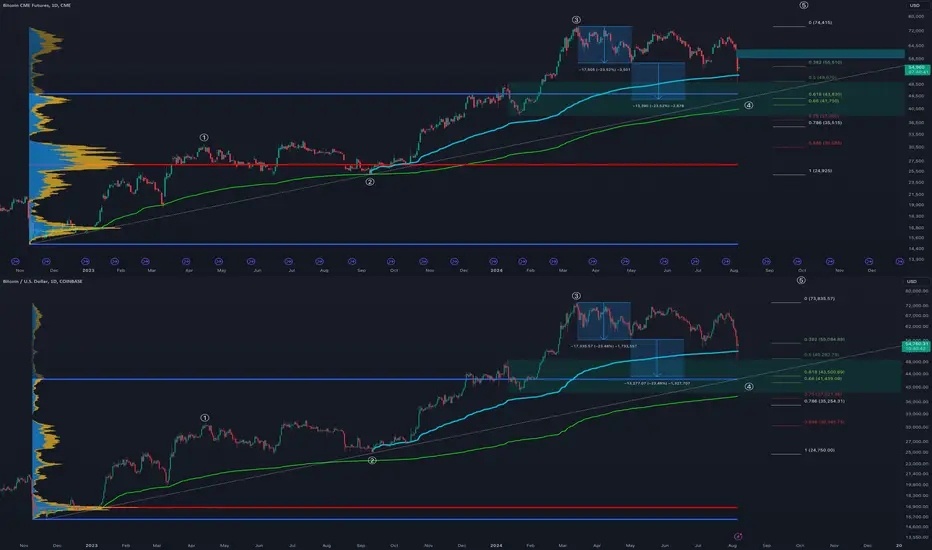
Task: Open the event icon above Mar 2024, top chart
Action: [x=553, y=261]
